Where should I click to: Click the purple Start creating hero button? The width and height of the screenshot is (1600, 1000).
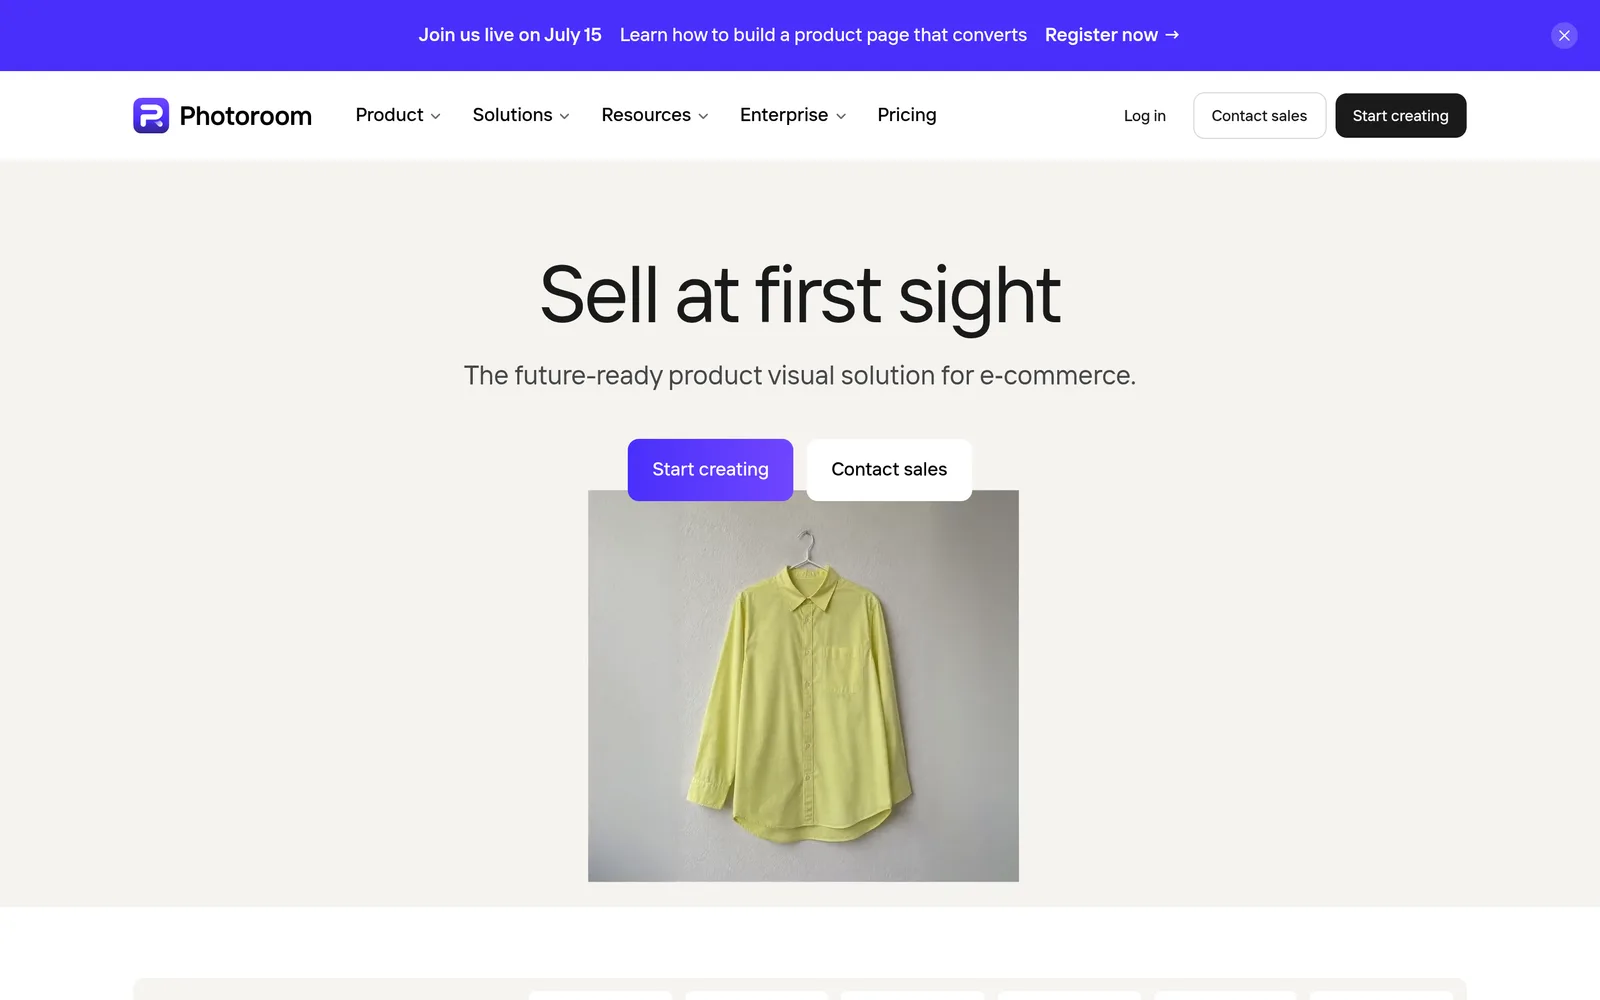point(710,470)
